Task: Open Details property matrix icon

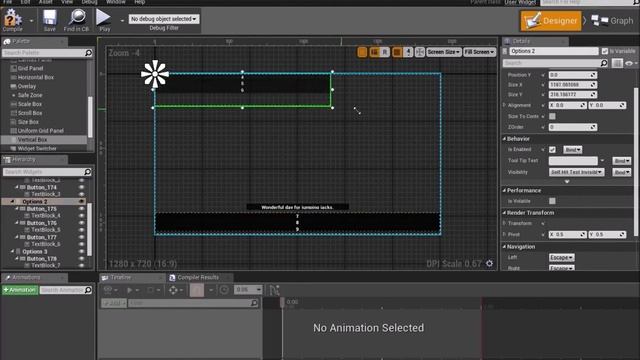Action: click(x=617, y=63)
